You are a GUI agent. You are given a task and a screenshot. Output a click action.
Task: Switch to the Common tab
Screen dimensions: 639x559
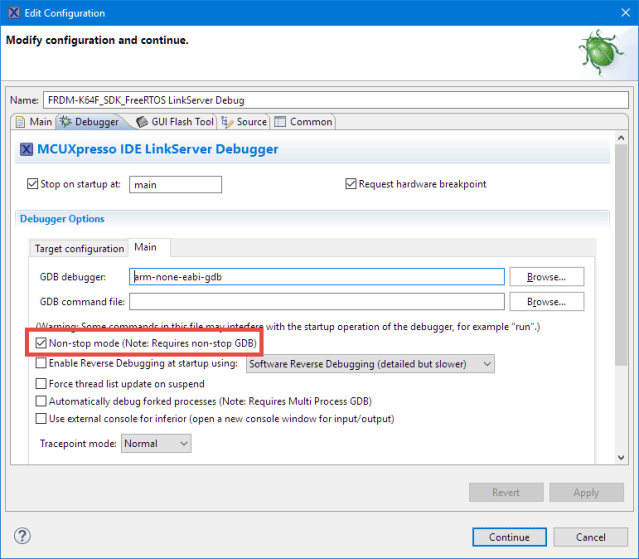(304, 122)
